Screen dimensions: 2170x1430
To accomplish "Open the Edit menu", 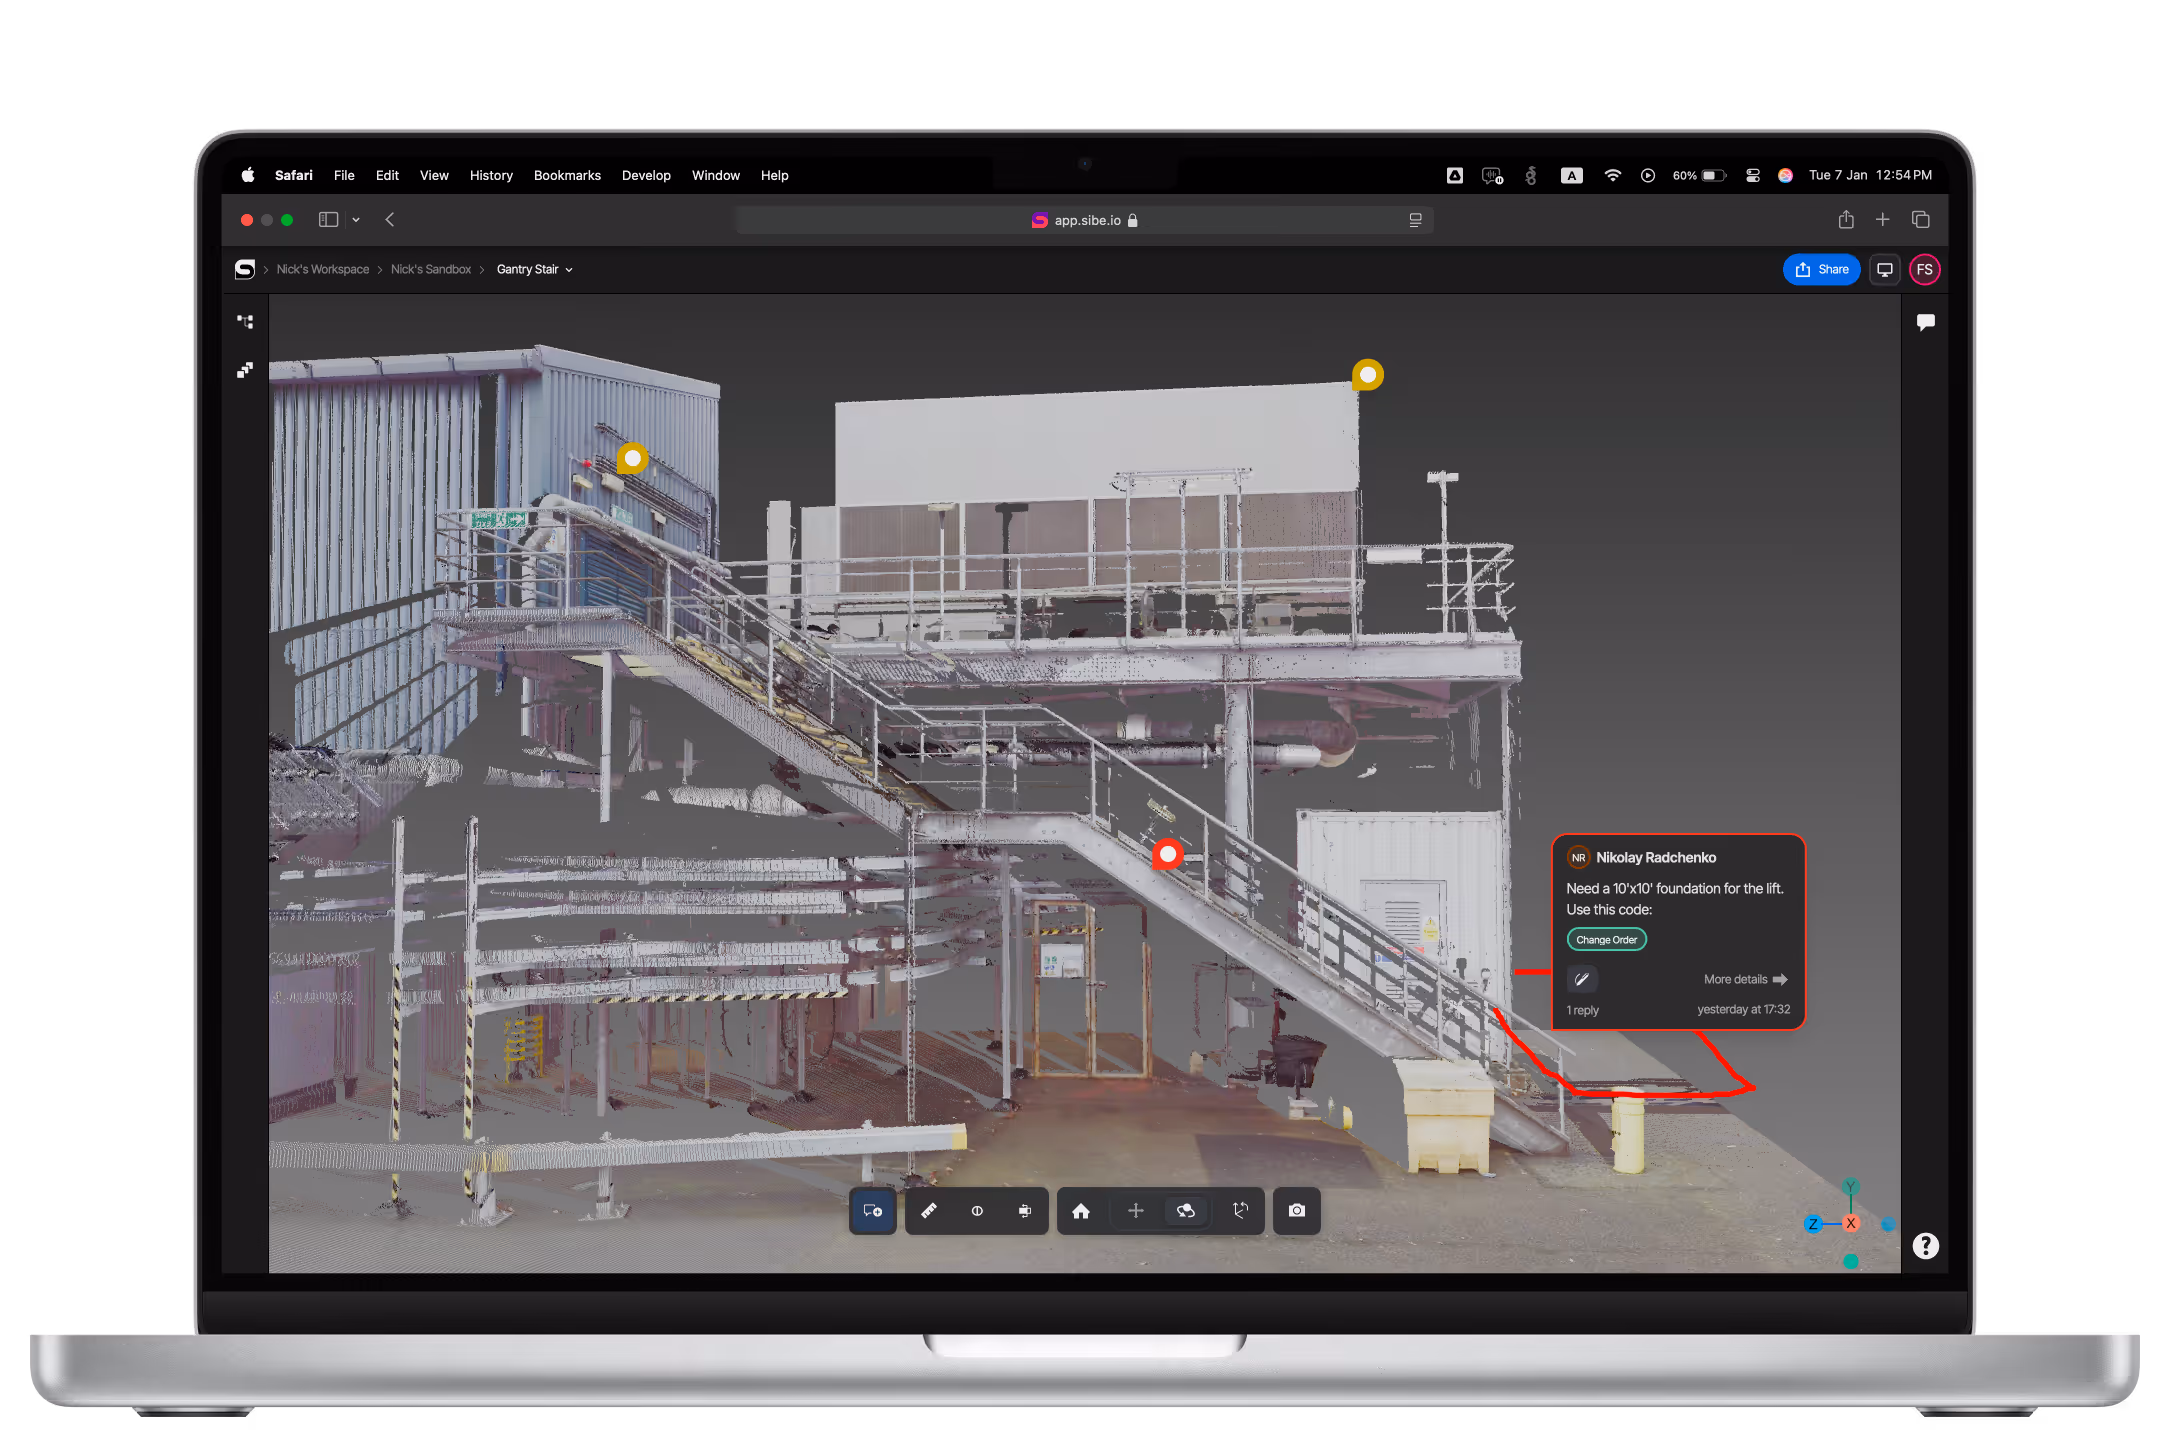I will tap(387, 175).
